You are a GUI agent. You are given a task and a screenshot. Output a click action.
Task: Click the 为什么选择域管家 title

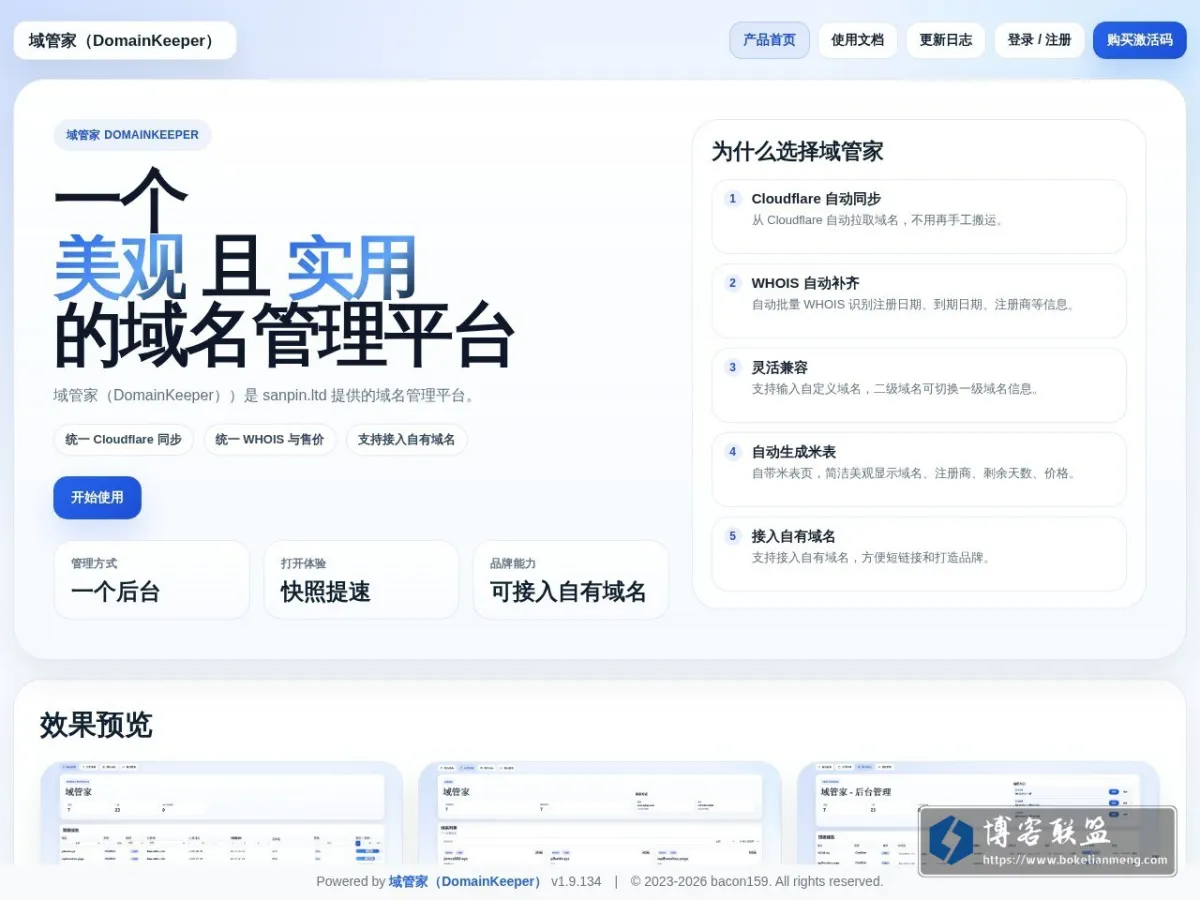798,151
